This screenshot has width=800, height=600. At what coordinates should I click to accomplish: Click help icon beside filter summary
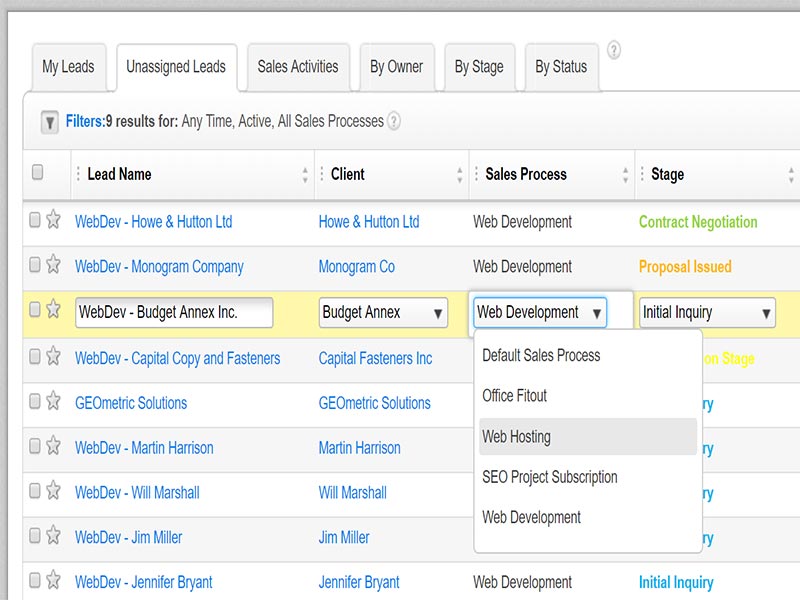(x=394, y=121)
